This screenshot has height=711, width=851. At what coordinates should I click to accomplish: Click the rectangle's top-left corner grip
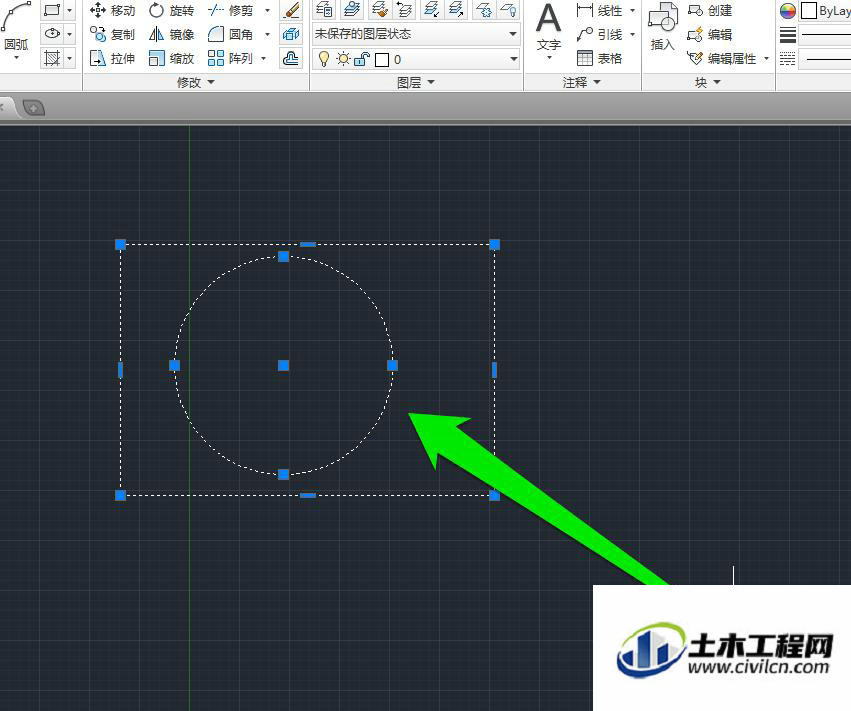pyautogui.click(x=120, y=244)
